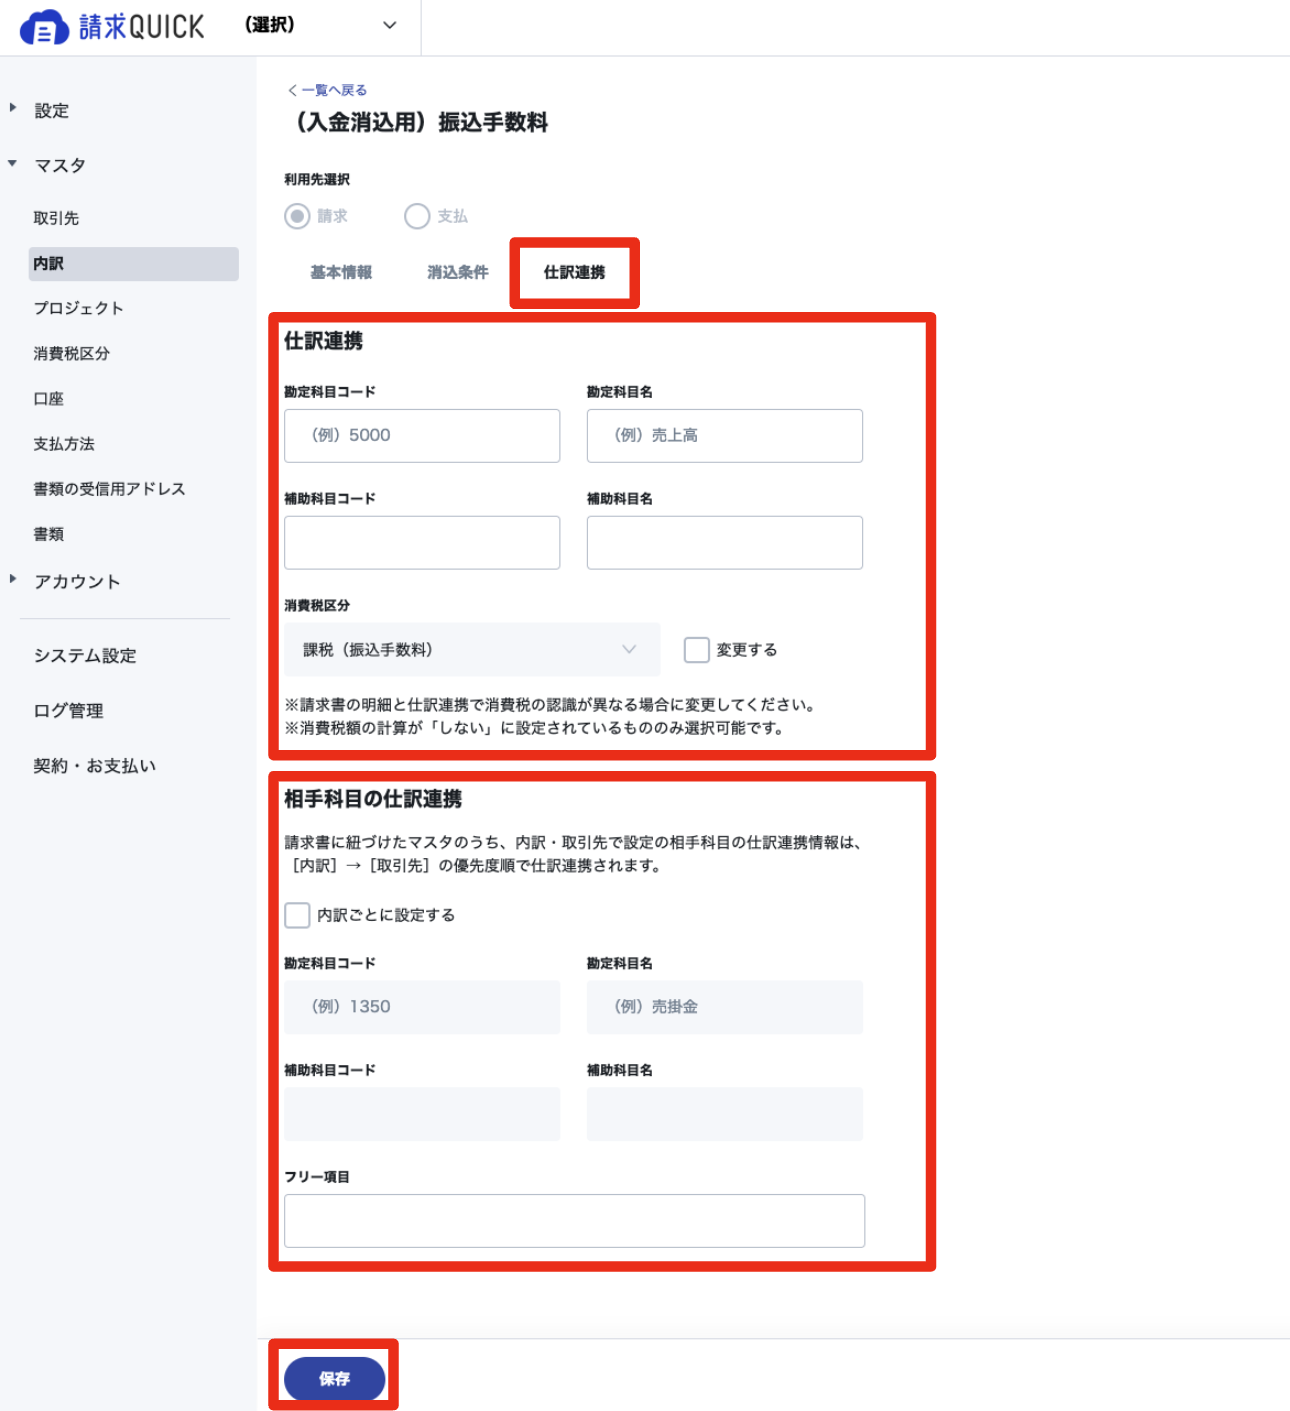1290x1411 pixels.
Task: Open the (選択) dropdown in header
Action: pyautogui.click(x=321, y=25)
